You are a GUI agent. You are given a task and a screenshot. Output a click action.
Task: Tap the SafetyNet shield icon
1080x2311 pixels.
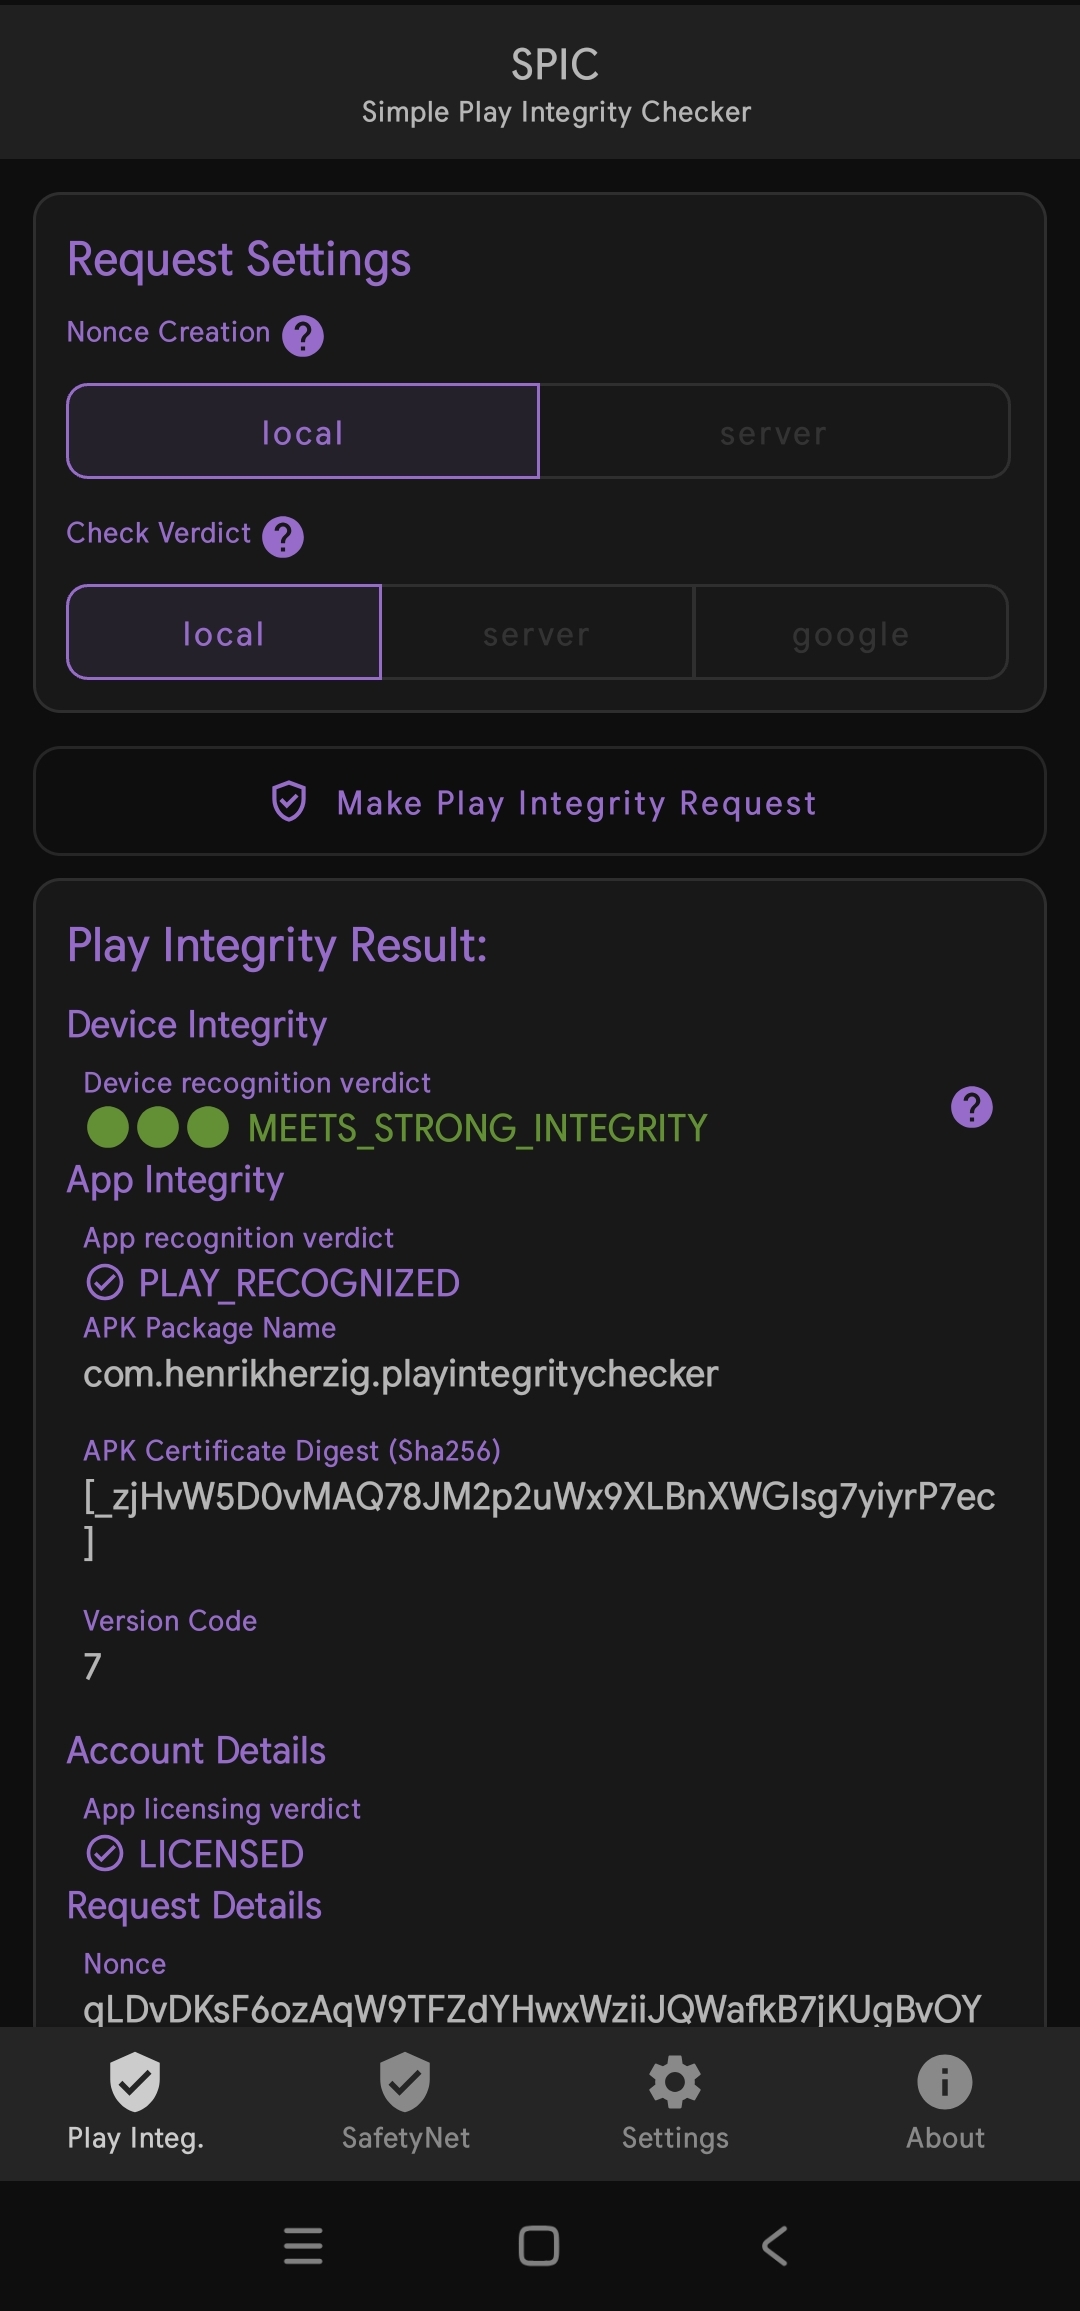(405, 2082)
